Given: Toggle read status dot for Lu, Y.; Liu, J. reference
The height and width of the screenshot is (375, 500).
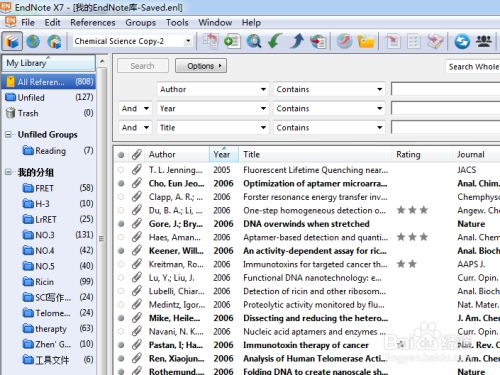Looking at the screenshot, I should 121,278.
